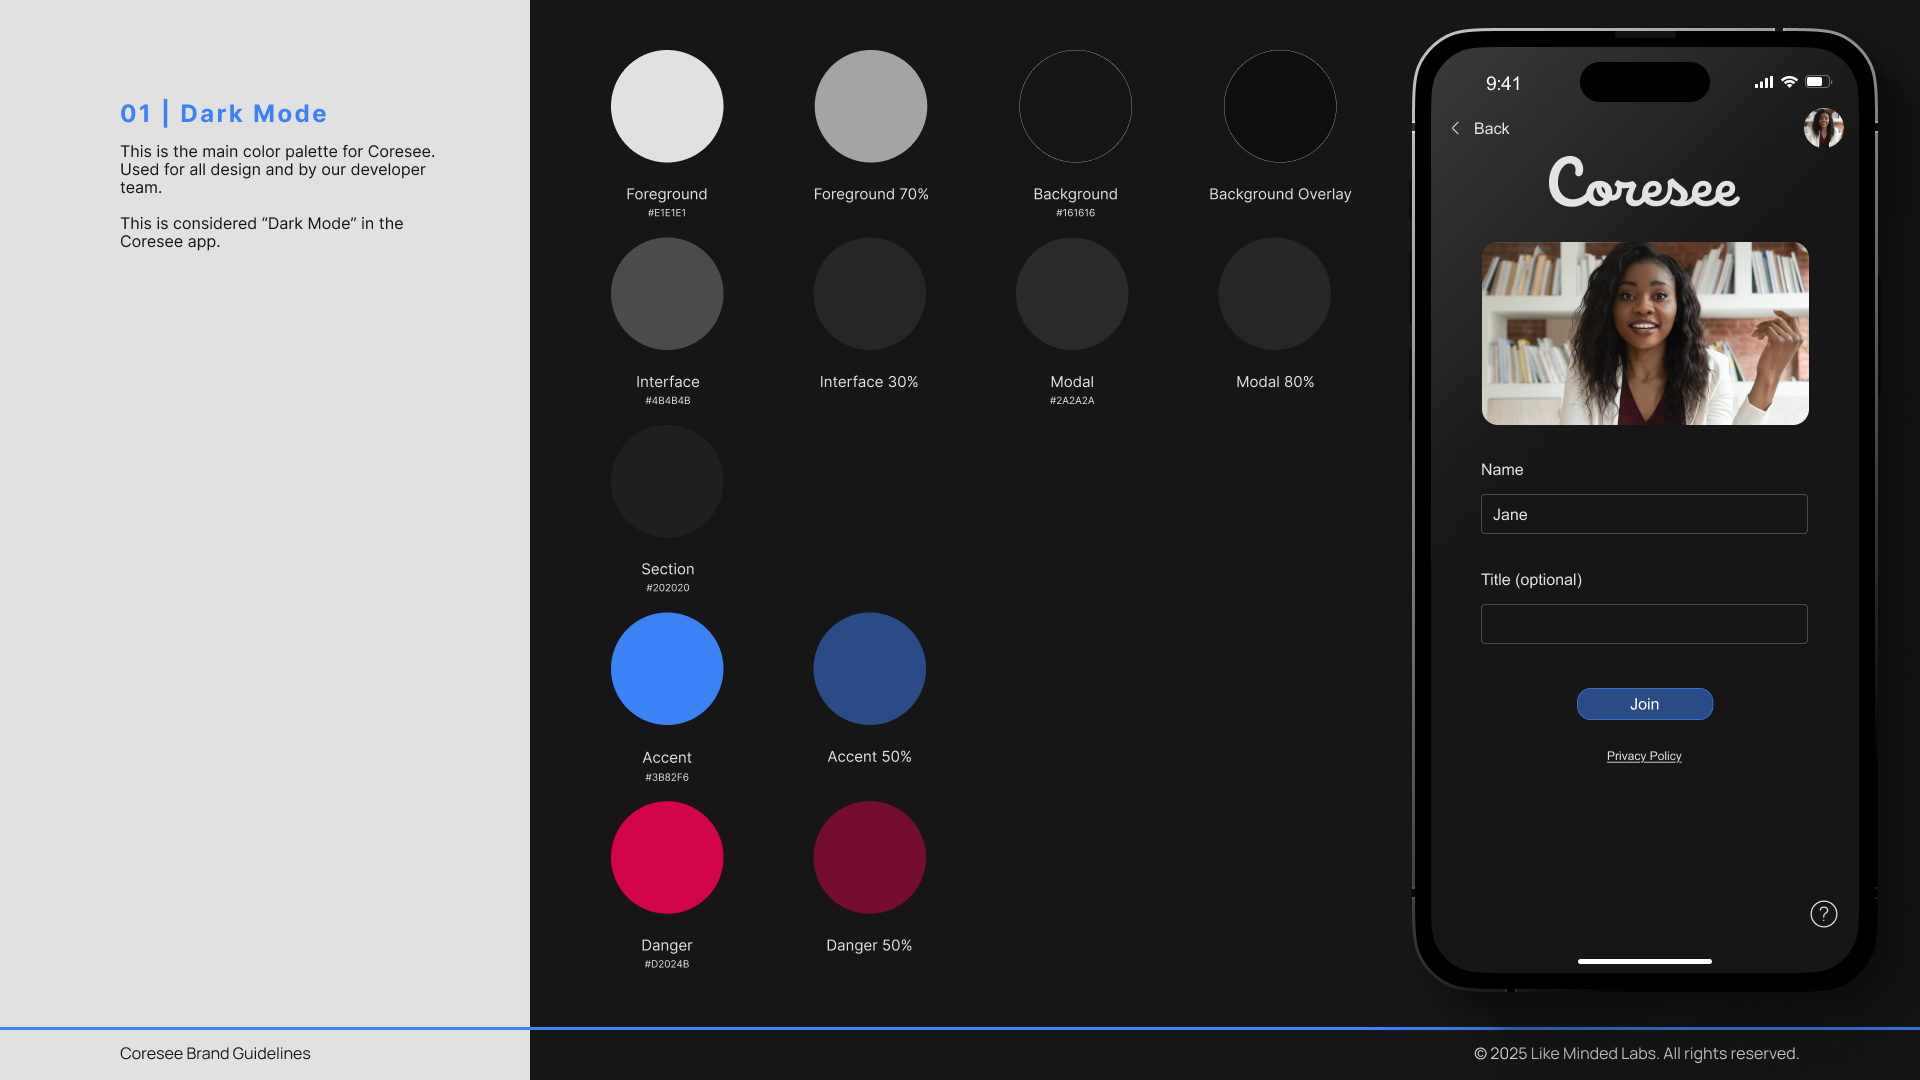This screenshot has width=1920, height=1080.
Task: Open the Privacy Policy link
Action: pyautogui.click(x=1643, y=756)
